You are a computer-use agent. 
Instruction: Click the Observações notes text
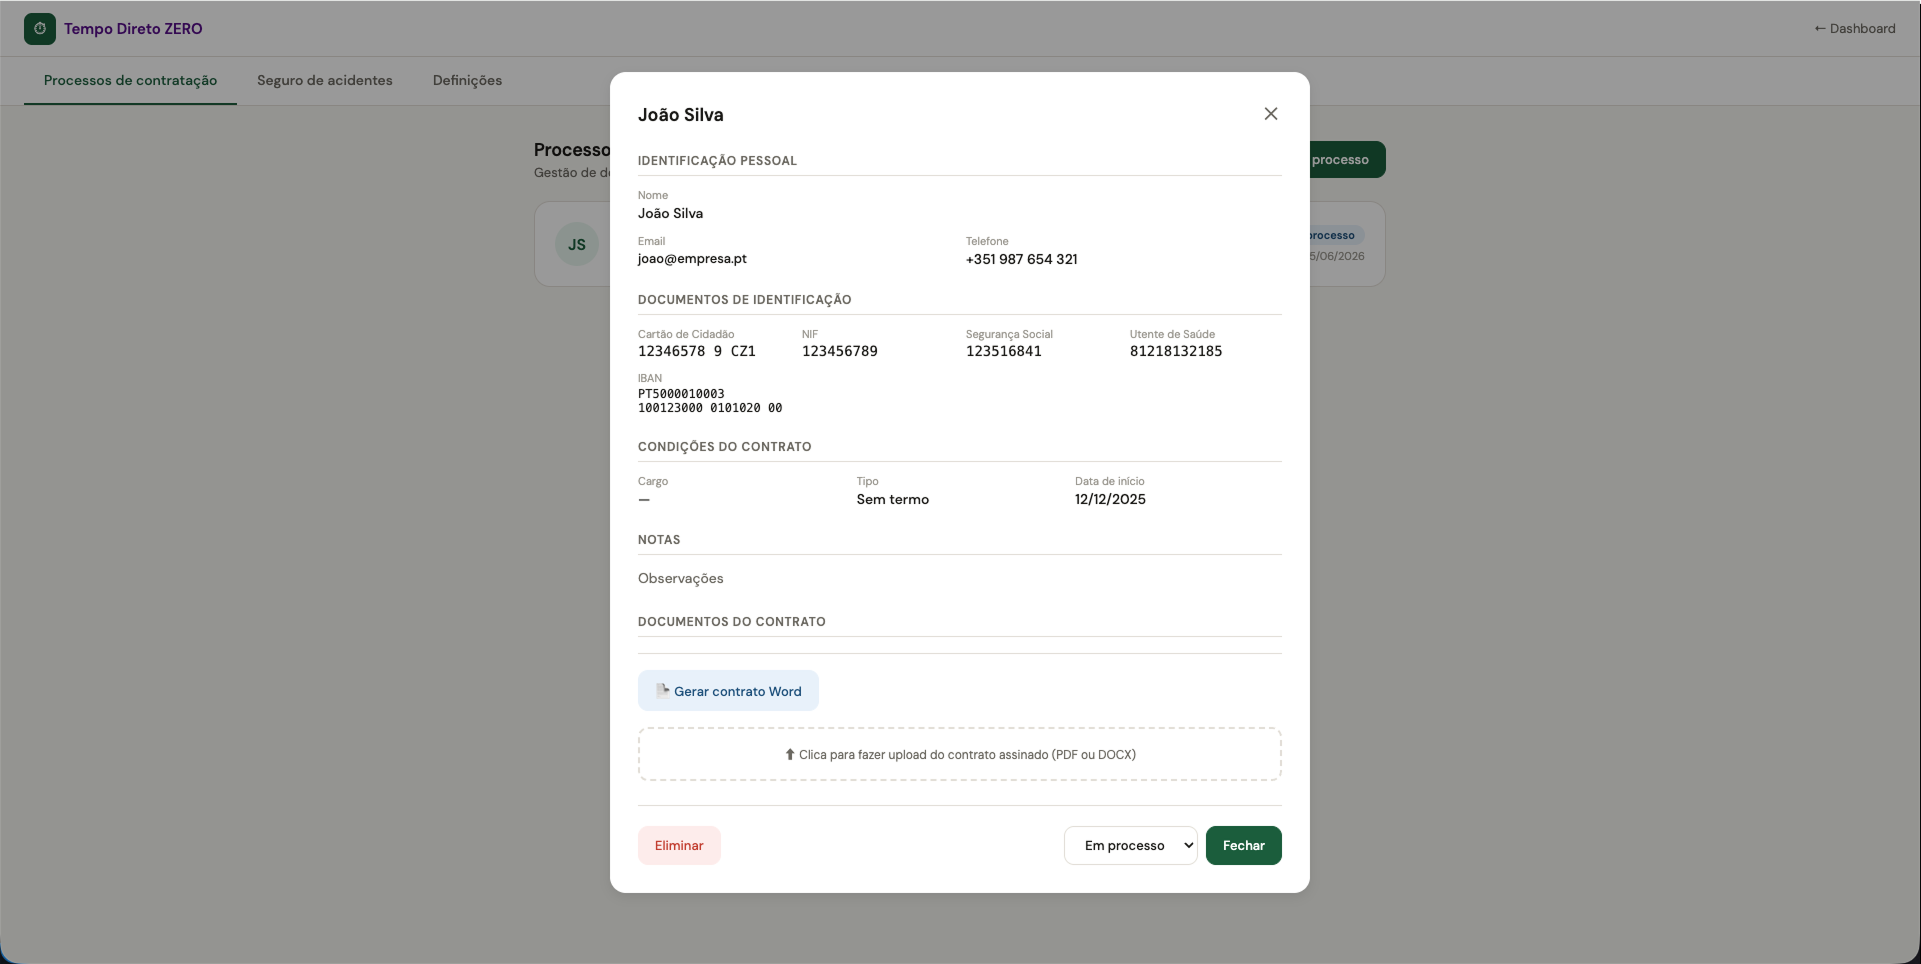coord(681,578)
